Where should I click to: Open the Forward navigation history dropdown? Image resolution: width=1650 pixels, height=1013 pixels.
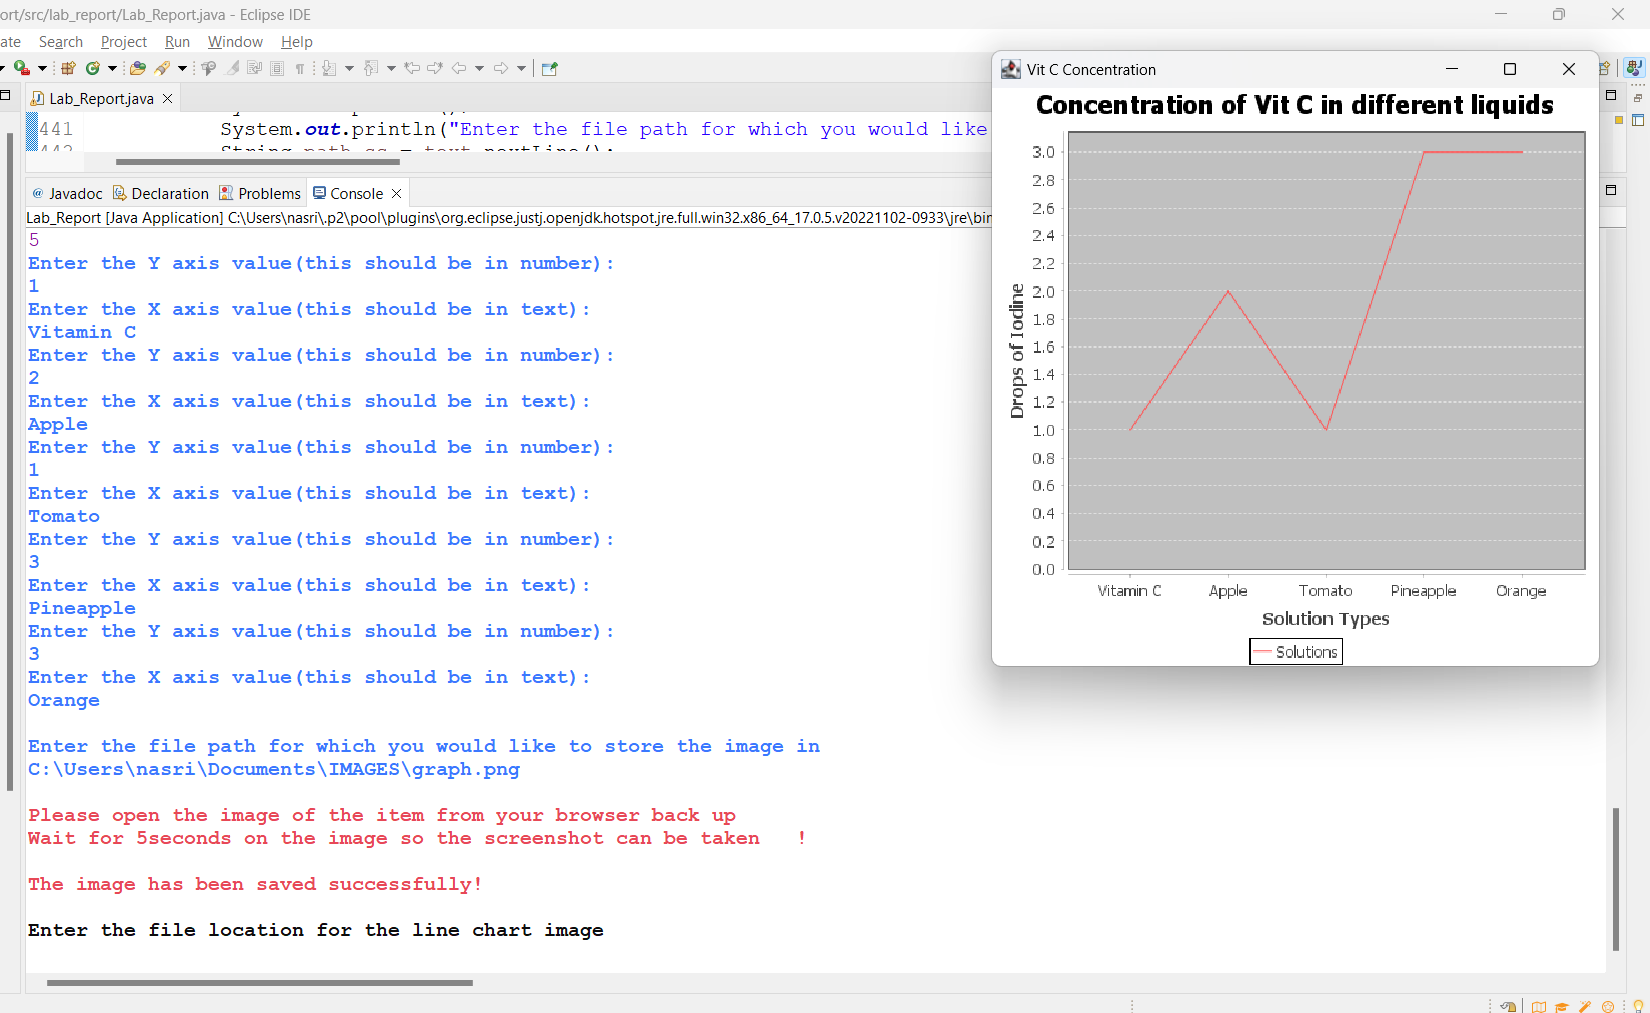point(521,68)
